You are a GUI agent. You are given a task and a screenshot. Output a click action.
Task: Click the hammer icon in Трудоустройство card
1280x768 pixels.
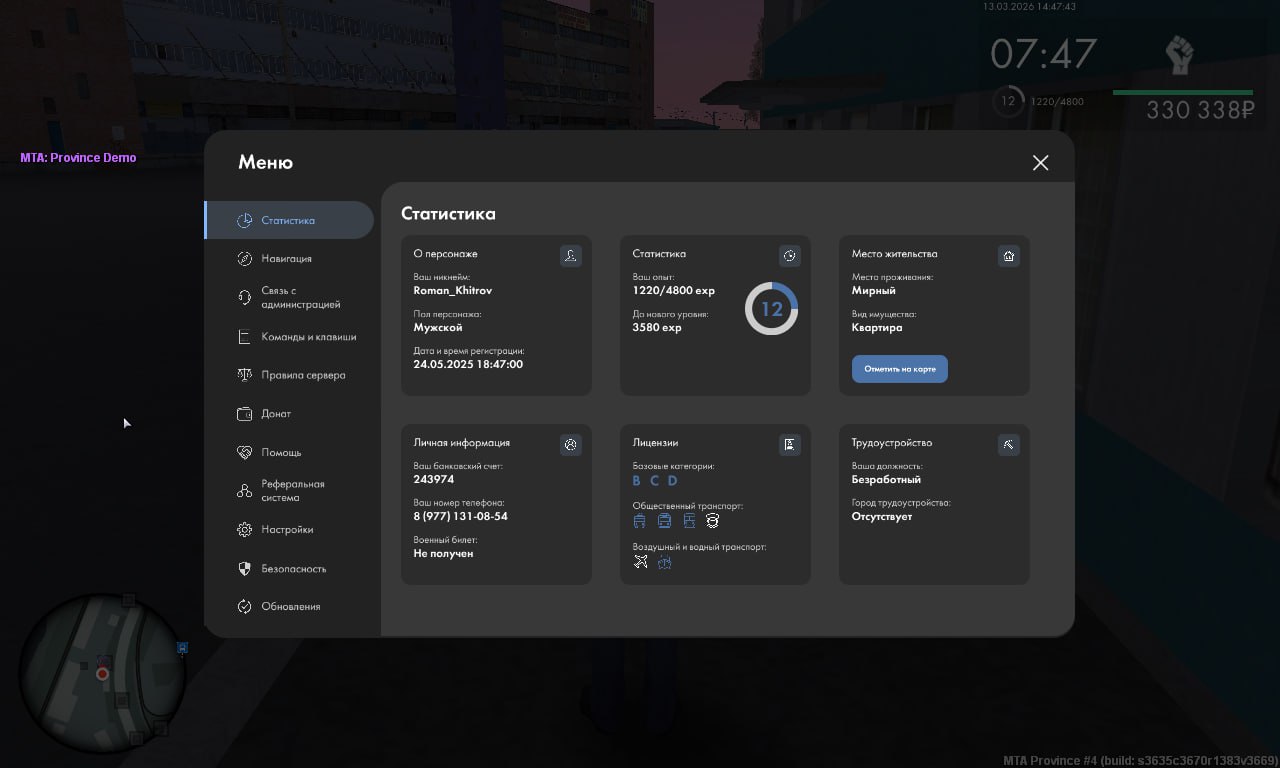(x=1008, y=445)
